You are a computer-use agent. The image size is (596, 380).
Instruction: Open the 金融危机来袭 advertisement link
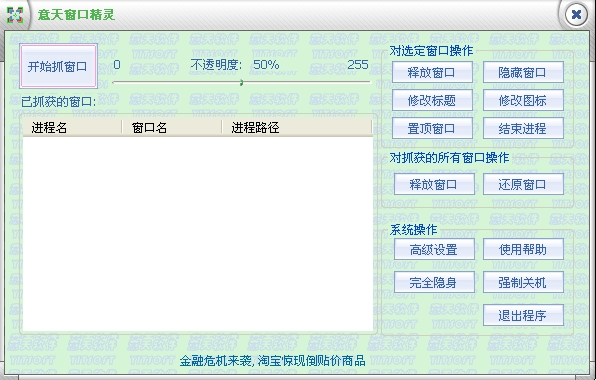coord(272,360)
